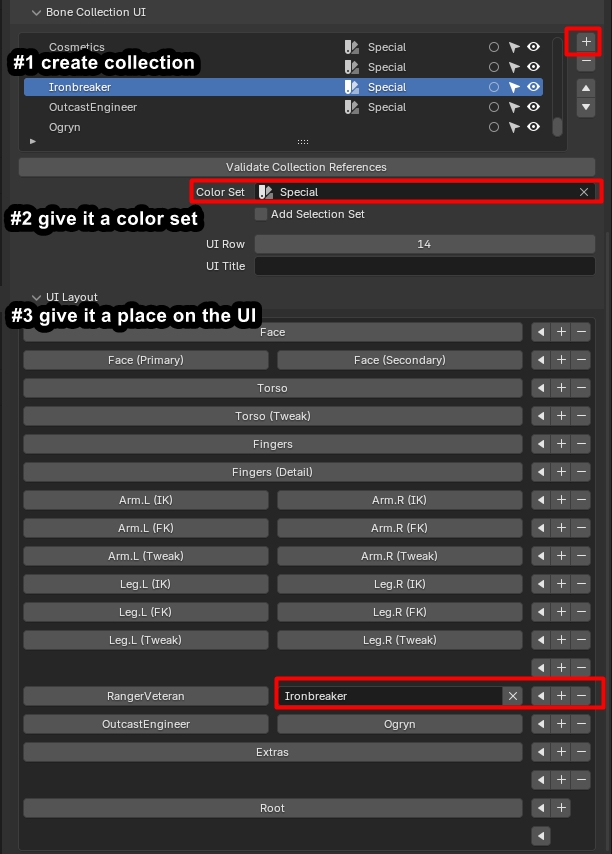Remove the Ironbreaker row with minus
612x854 pixels.
pyautogui.click(x=581, y=696)
